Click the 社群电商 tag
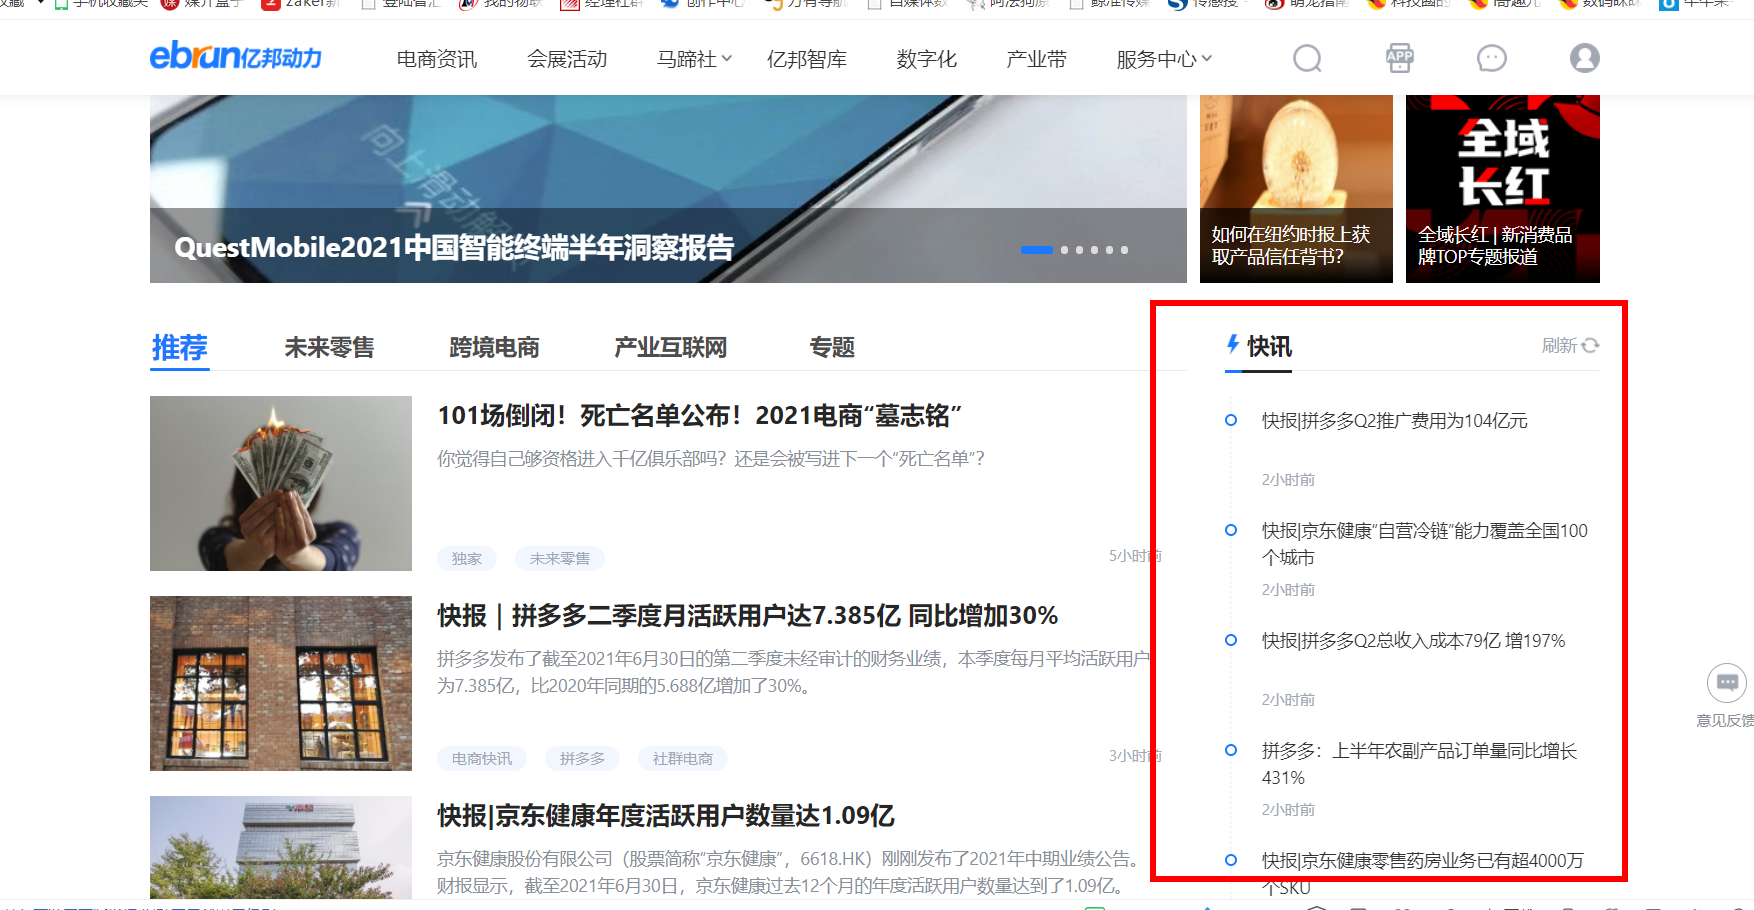 click(x=683, y=758)
